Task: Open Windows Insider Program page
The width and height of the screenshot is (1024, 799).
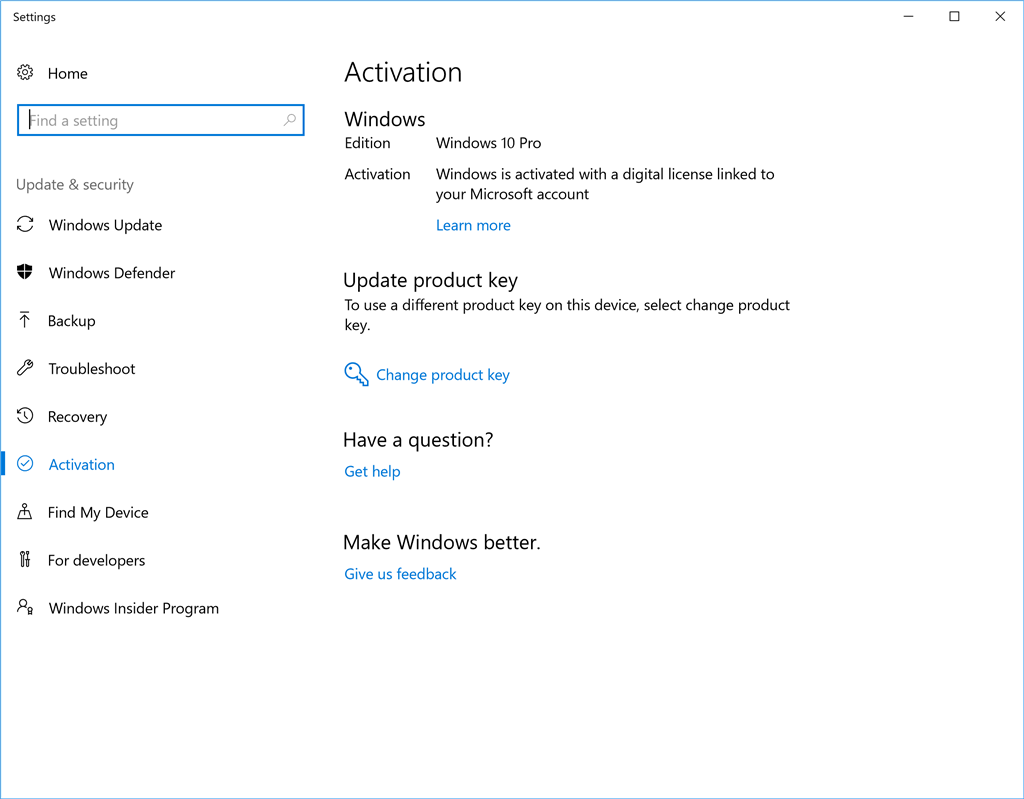Action: (134, 608)
